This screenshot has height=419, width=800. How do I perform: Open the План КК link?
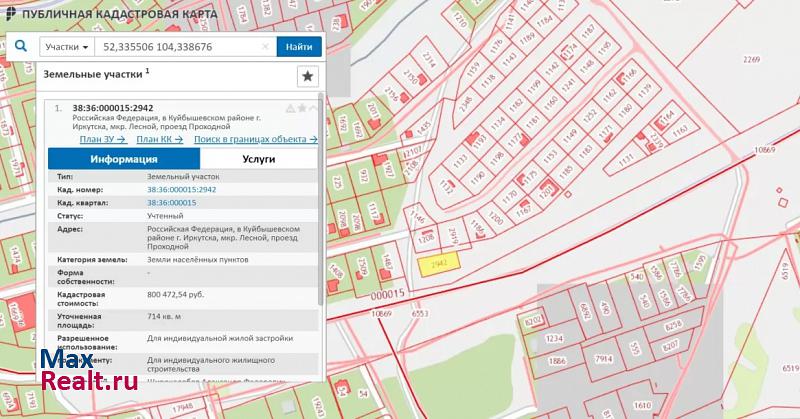tap(159, 139)
